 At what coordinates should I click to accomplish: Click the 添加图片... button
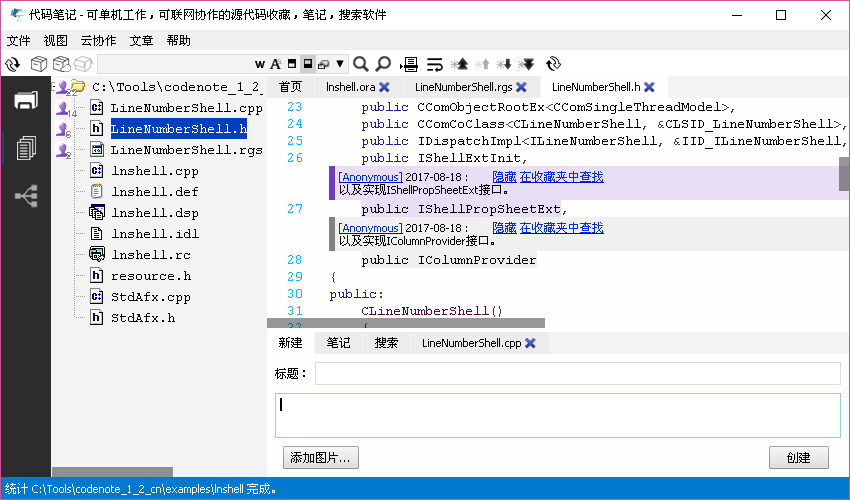[x=320, y=458]
